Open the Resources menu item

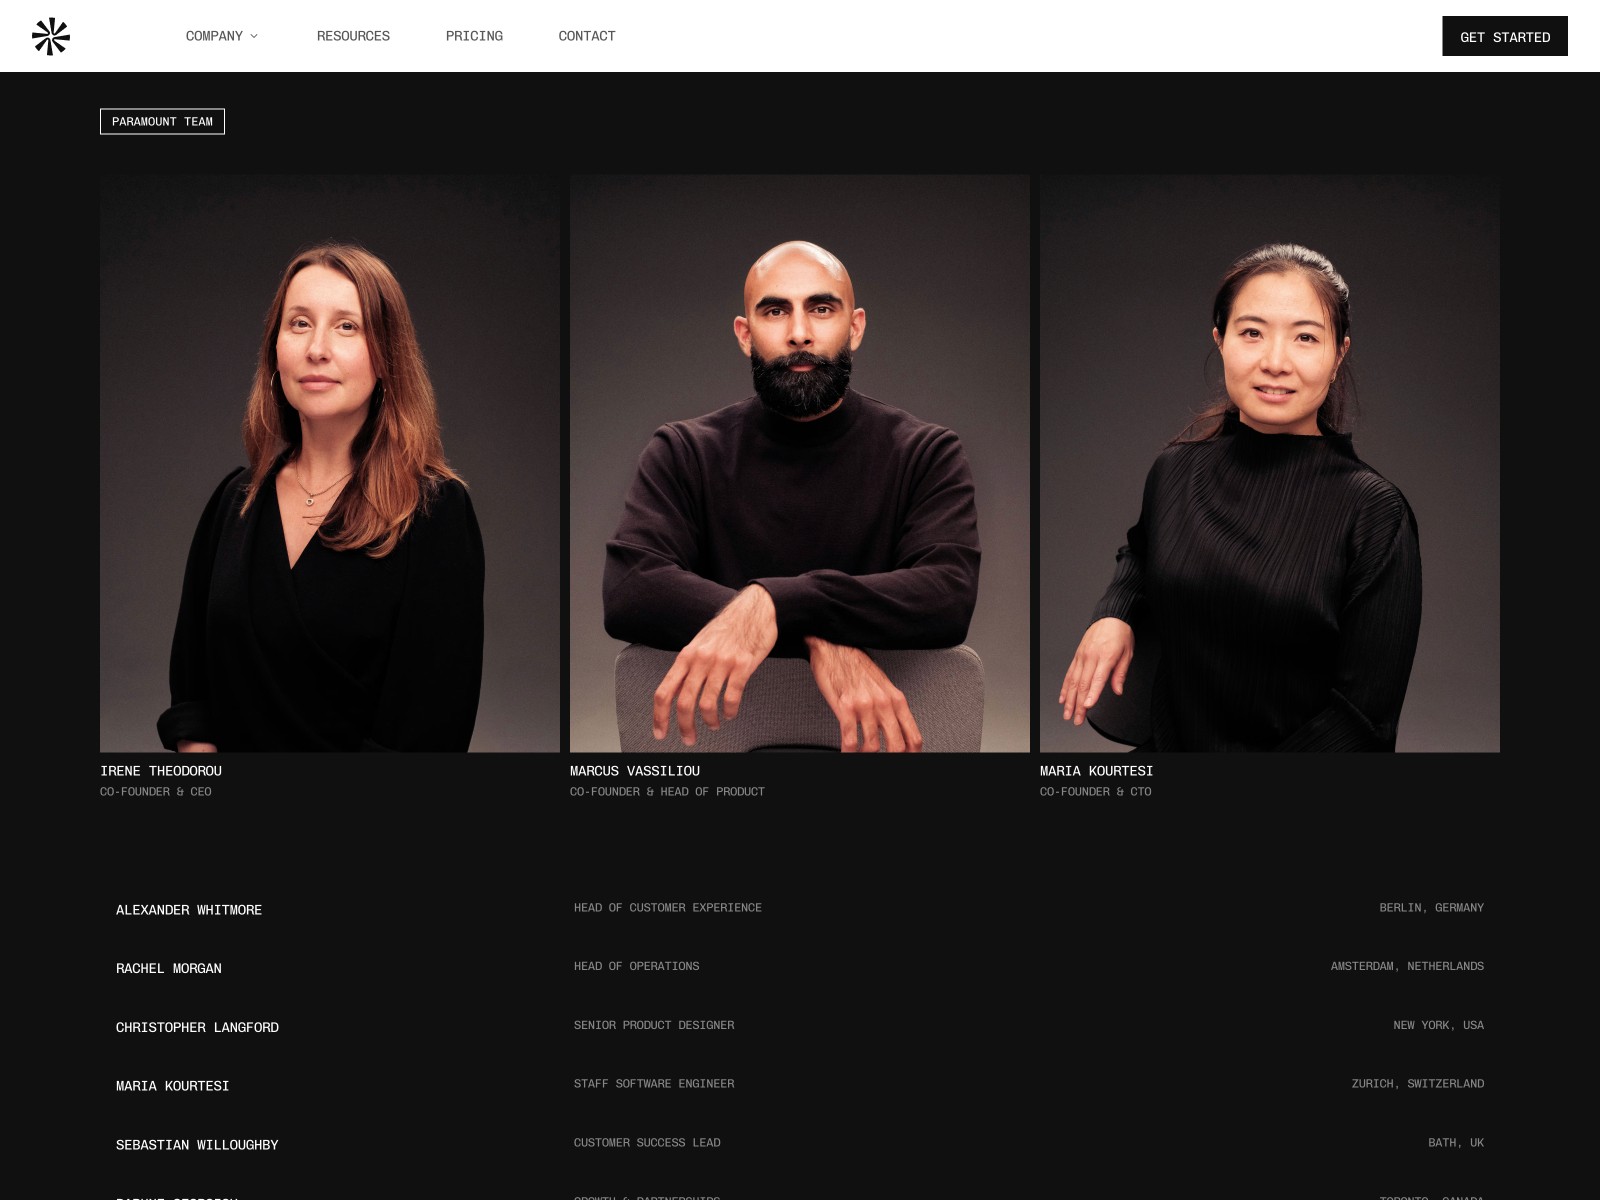(x=353, y=36)
